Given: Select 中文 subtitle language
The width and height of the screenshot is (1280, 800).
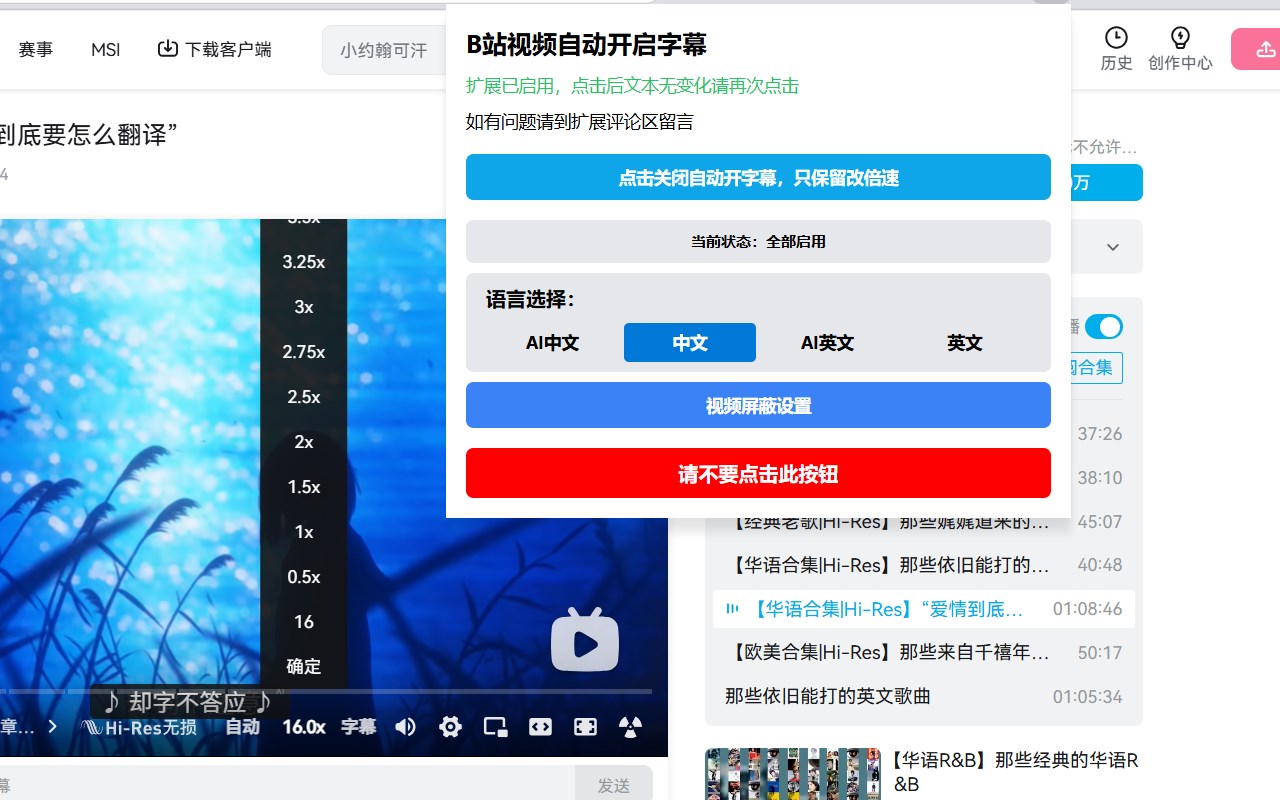Looking at the screenshot, I should click(x=690, y=343).
